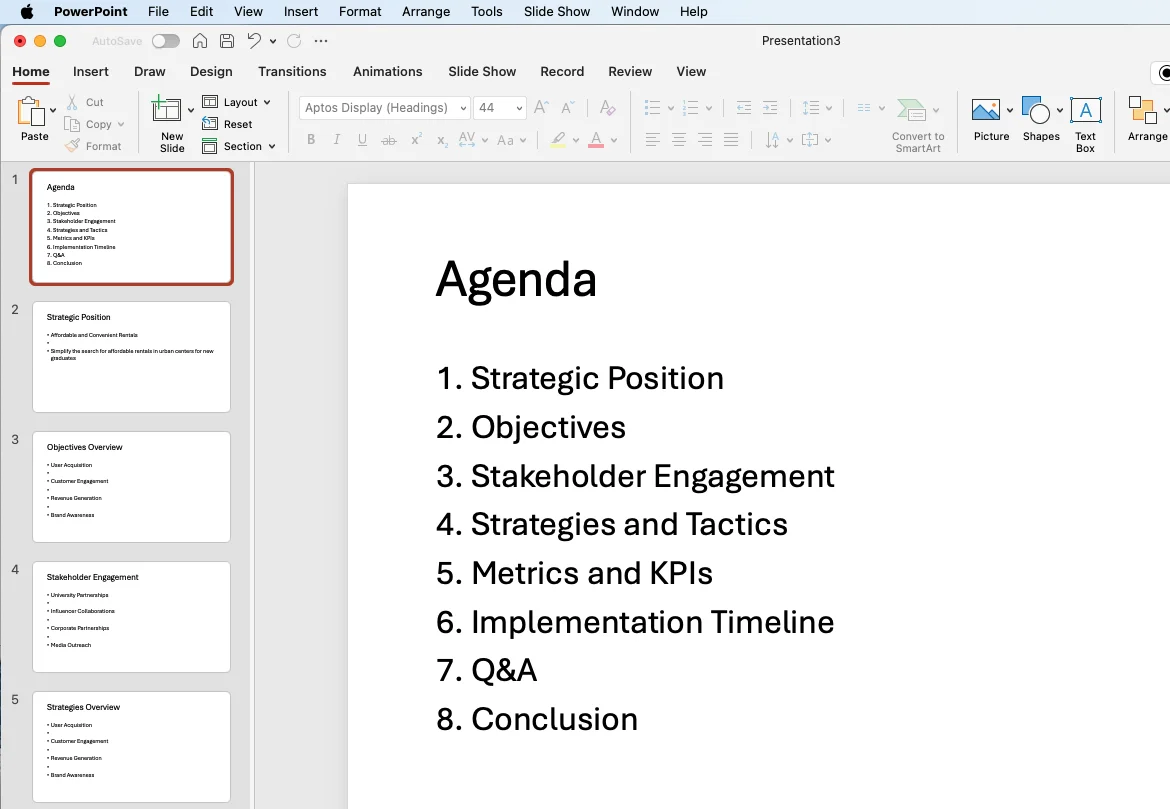Click the New Slide icon
1170x809 pixels.
tap(166, 109)
